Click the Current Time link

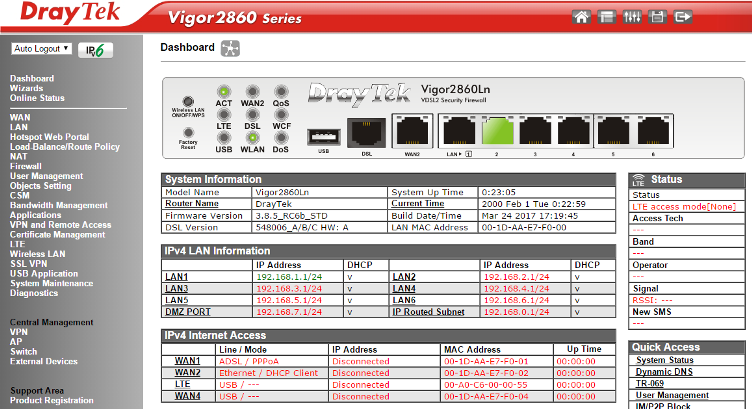[418, 204]
